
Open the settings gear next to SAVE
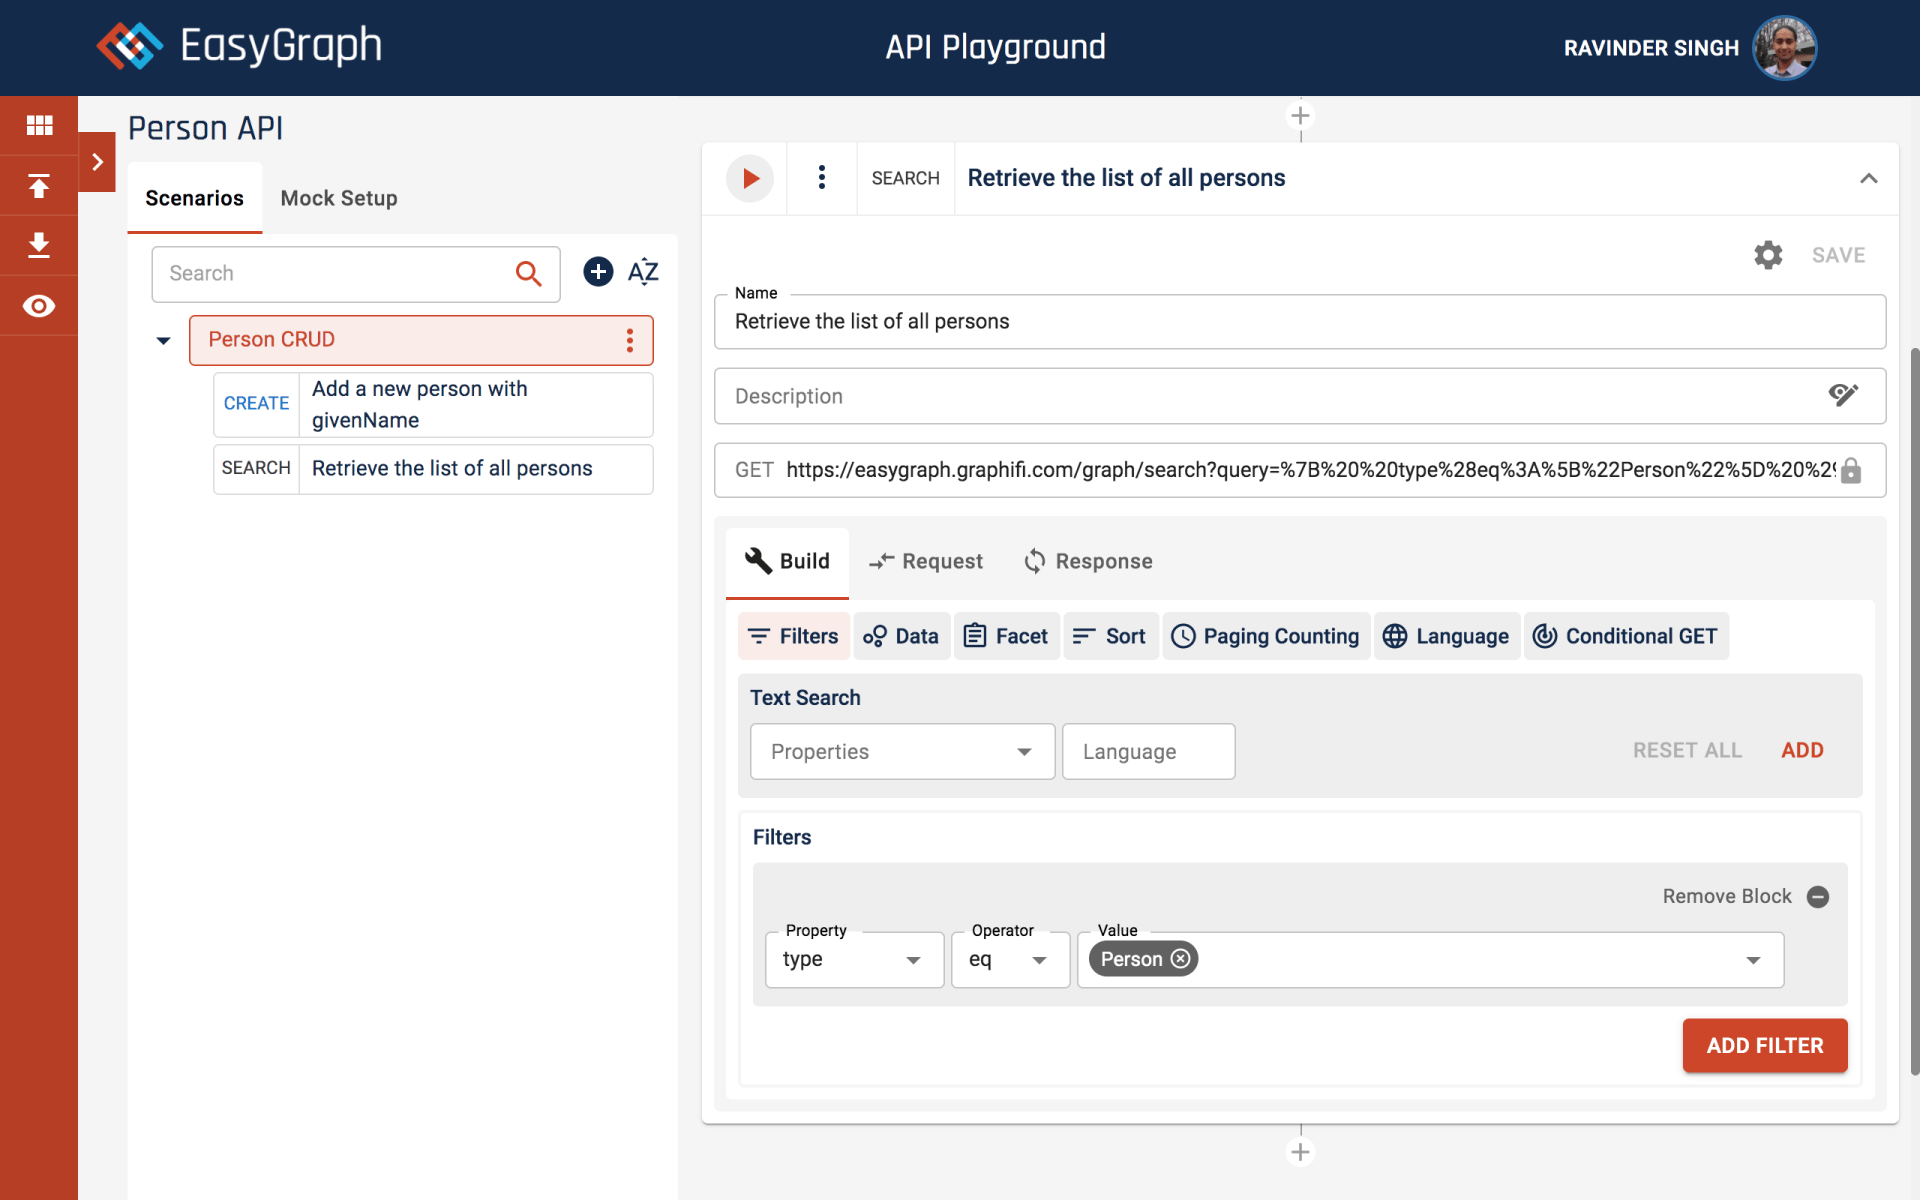(1768, 255)
